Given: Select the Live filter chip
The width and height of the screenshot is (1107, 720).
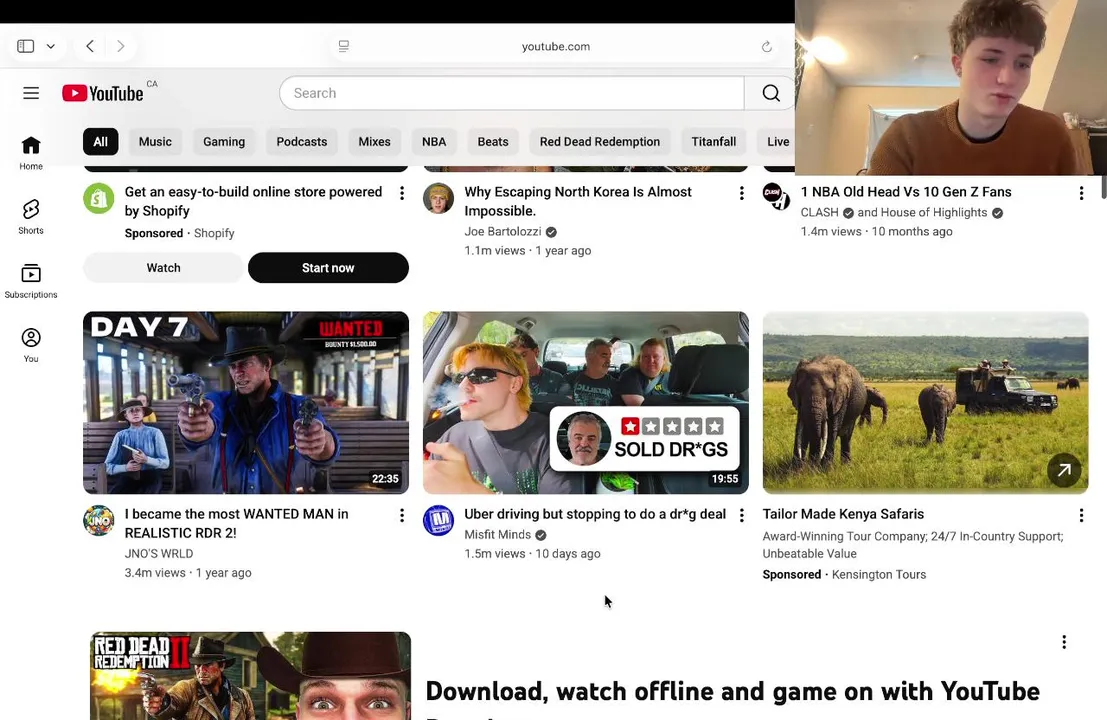Looking at the screenshot, I should 777,142.
